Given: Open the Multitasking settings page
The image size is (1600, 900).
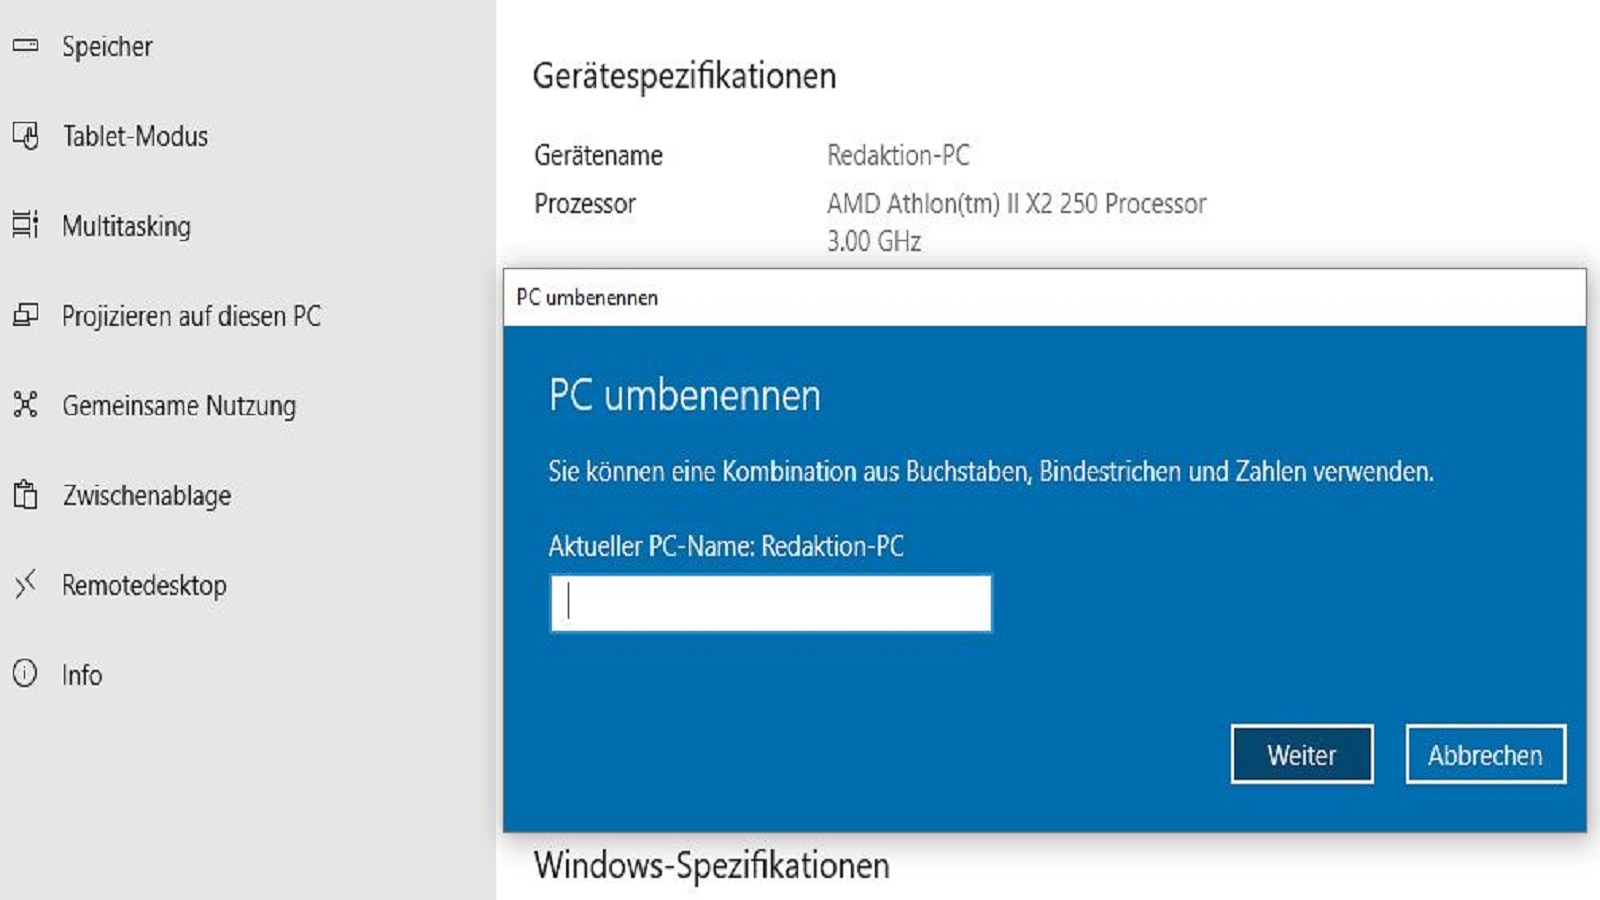Looking at the screenshot, I should pyautogui.click(x=128, y=226).
